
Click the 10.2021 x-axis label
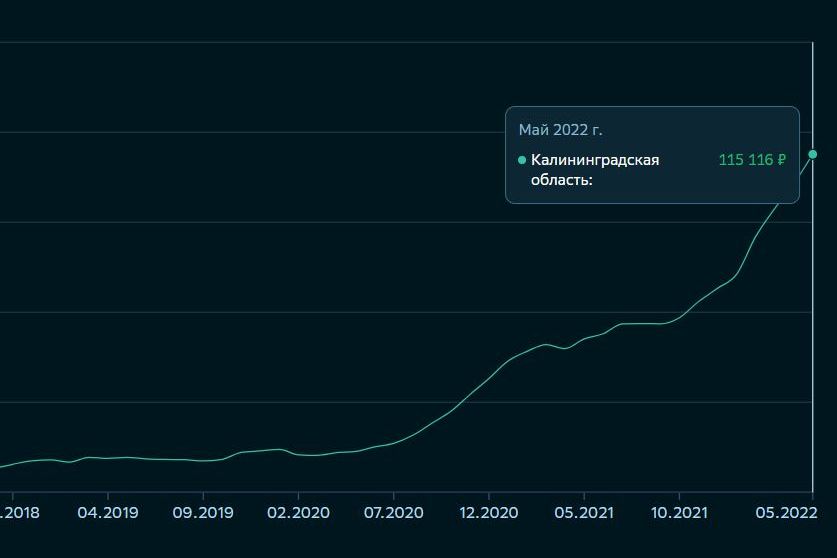coord(679,512)
